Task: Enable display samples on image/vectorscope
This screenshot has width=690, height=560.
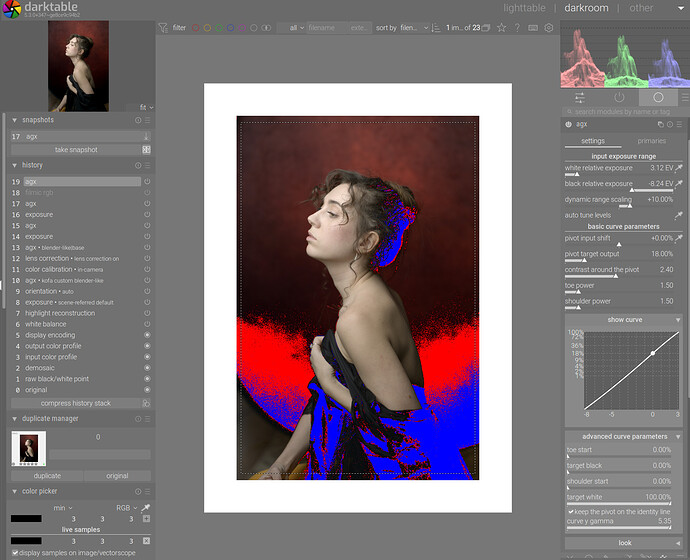Action: [15, 552]
